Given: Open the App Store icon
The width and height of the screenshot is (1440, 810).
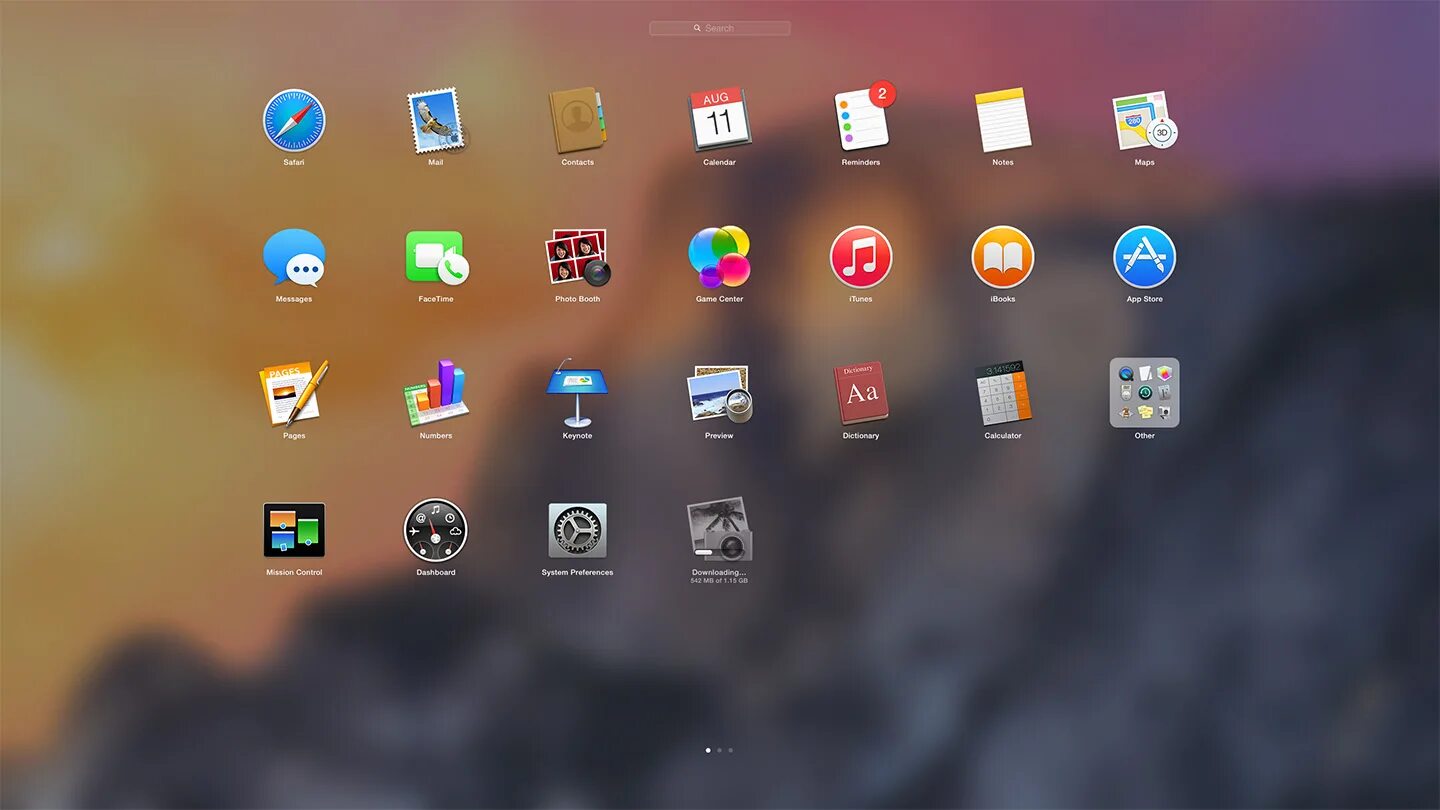Looking at the screenshot, I should [1145, 257].
